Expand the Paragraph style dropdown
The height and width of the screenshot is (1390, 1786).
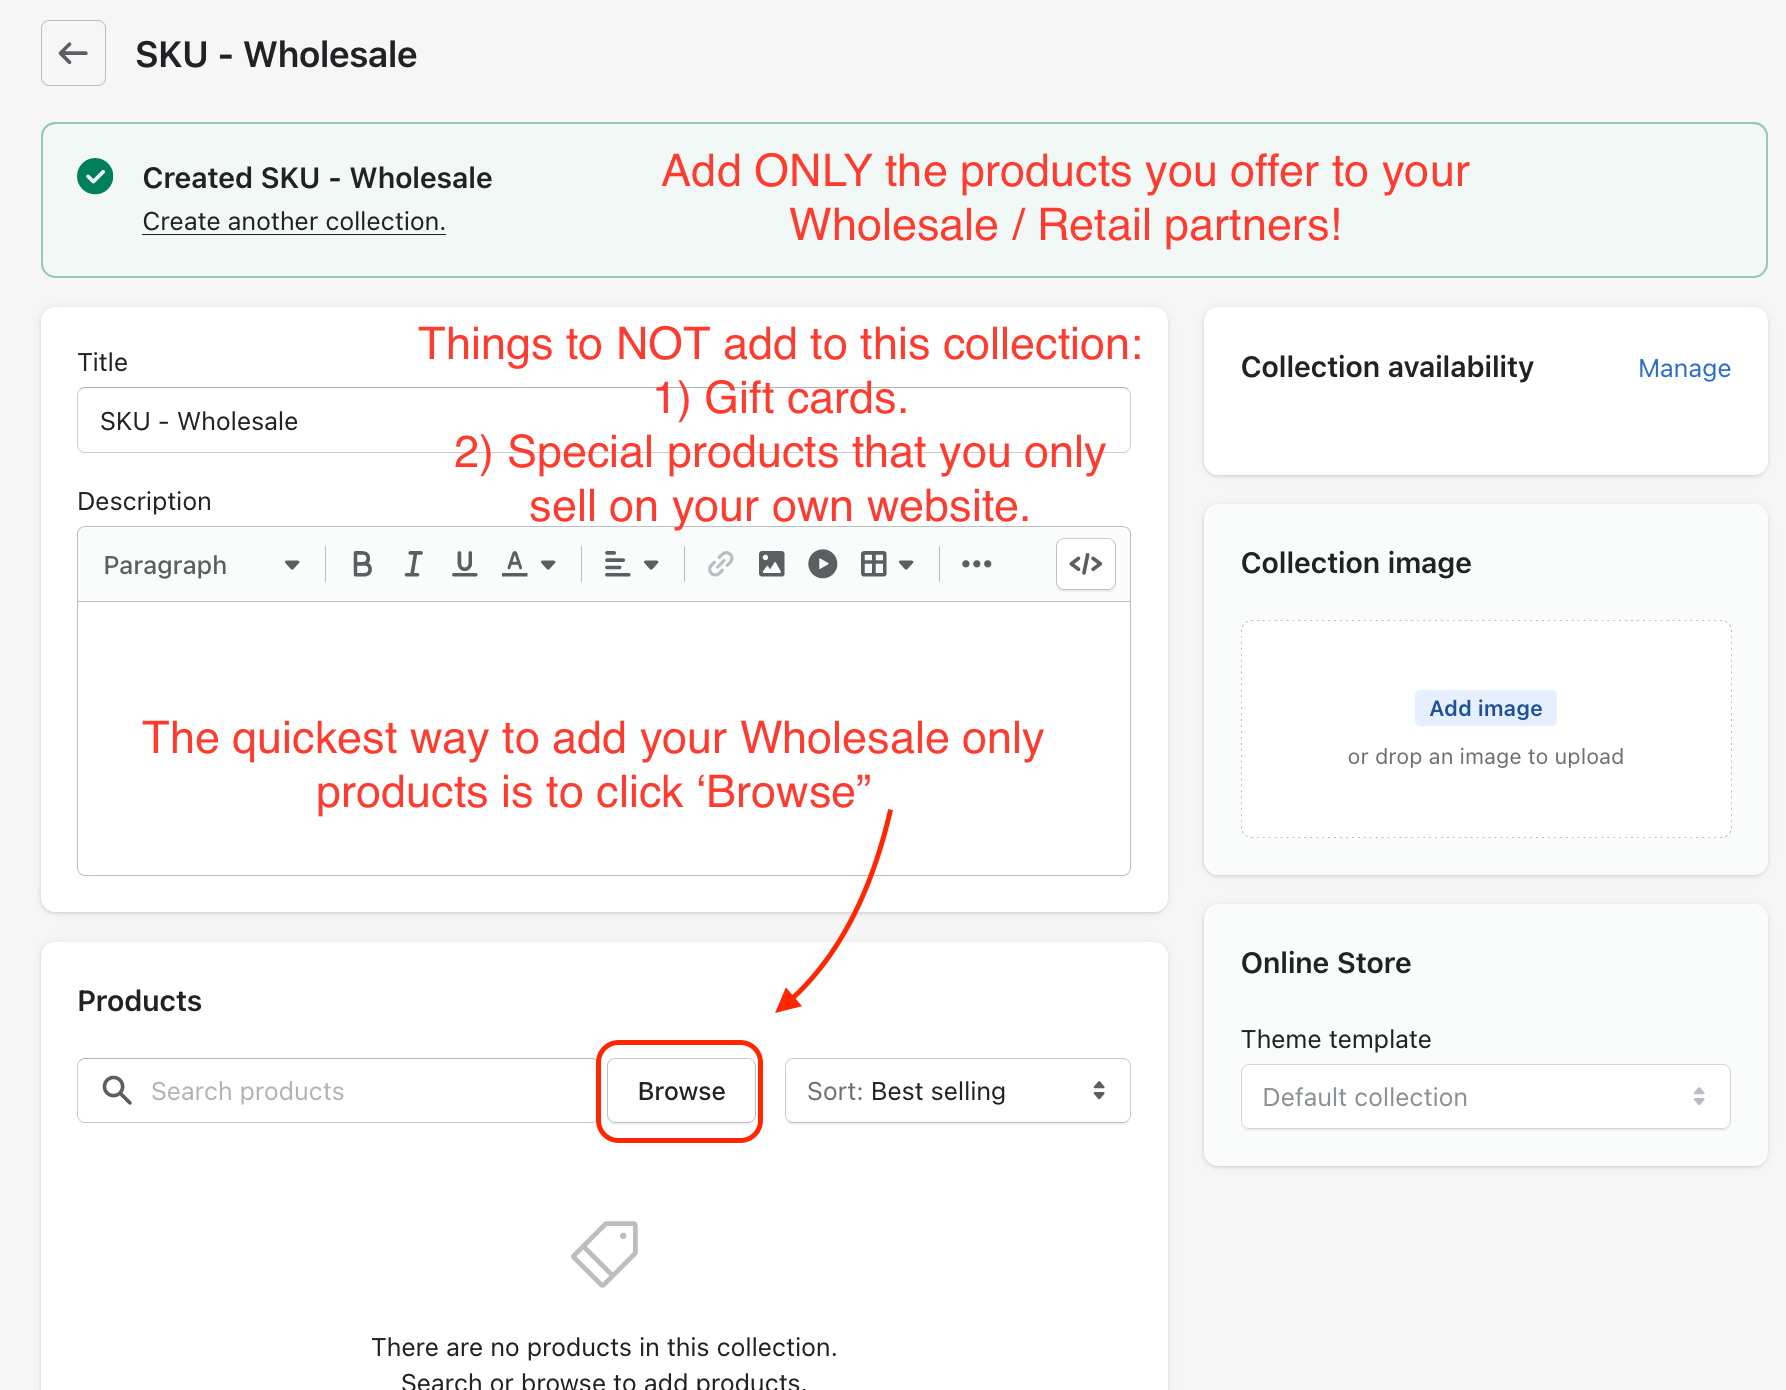coord(201,565)
